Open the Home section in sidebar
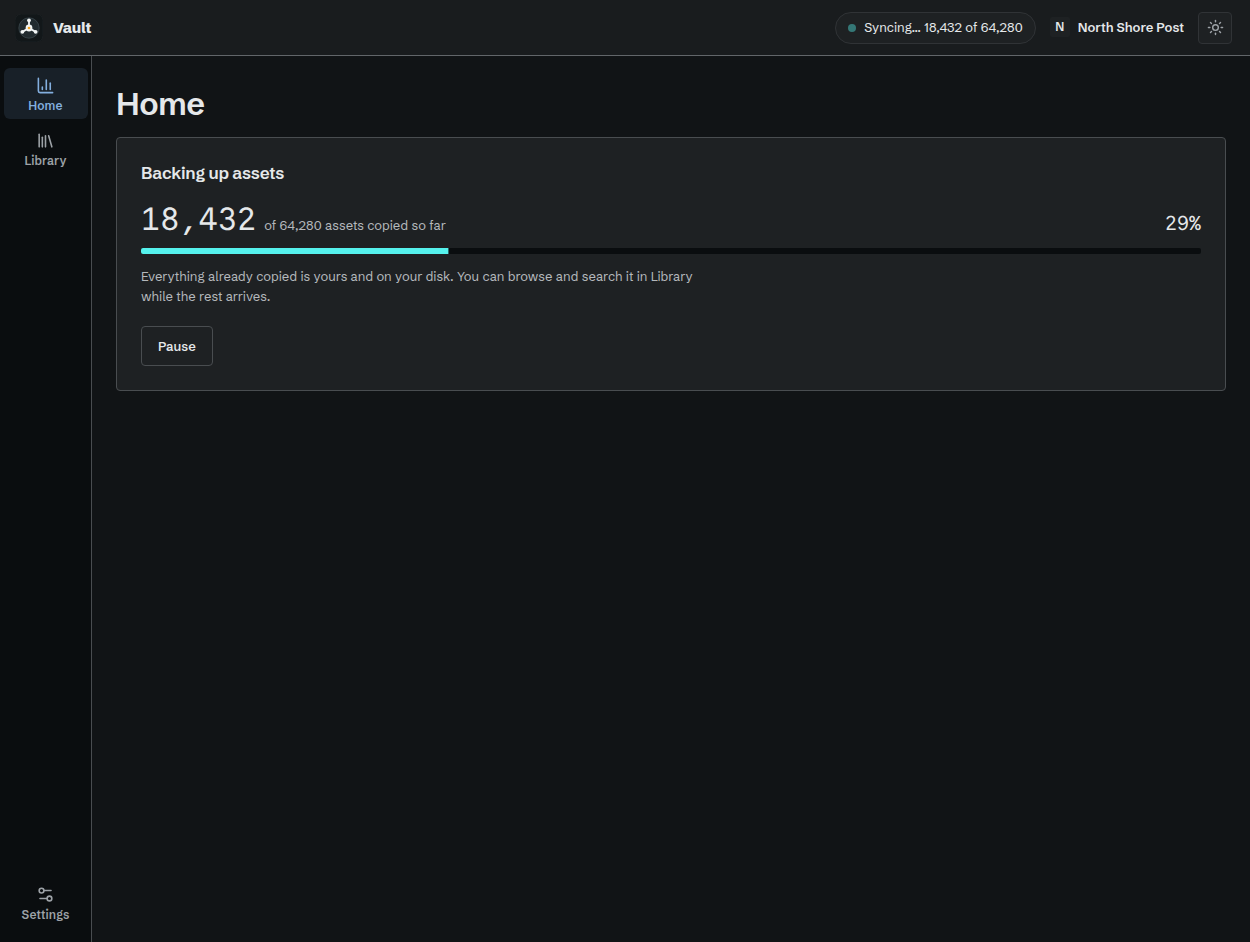Screen dimensions: 1250x942 [x=45, y=94]
